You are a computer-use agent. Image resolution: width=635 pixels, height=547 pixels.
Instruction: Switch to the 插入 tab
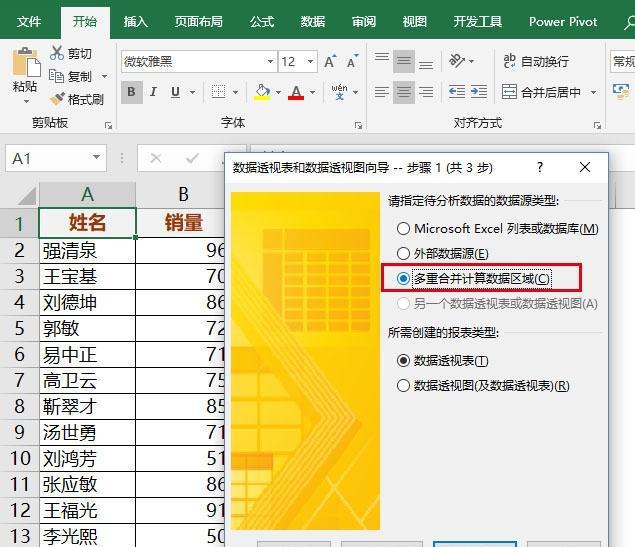point(136,21)
